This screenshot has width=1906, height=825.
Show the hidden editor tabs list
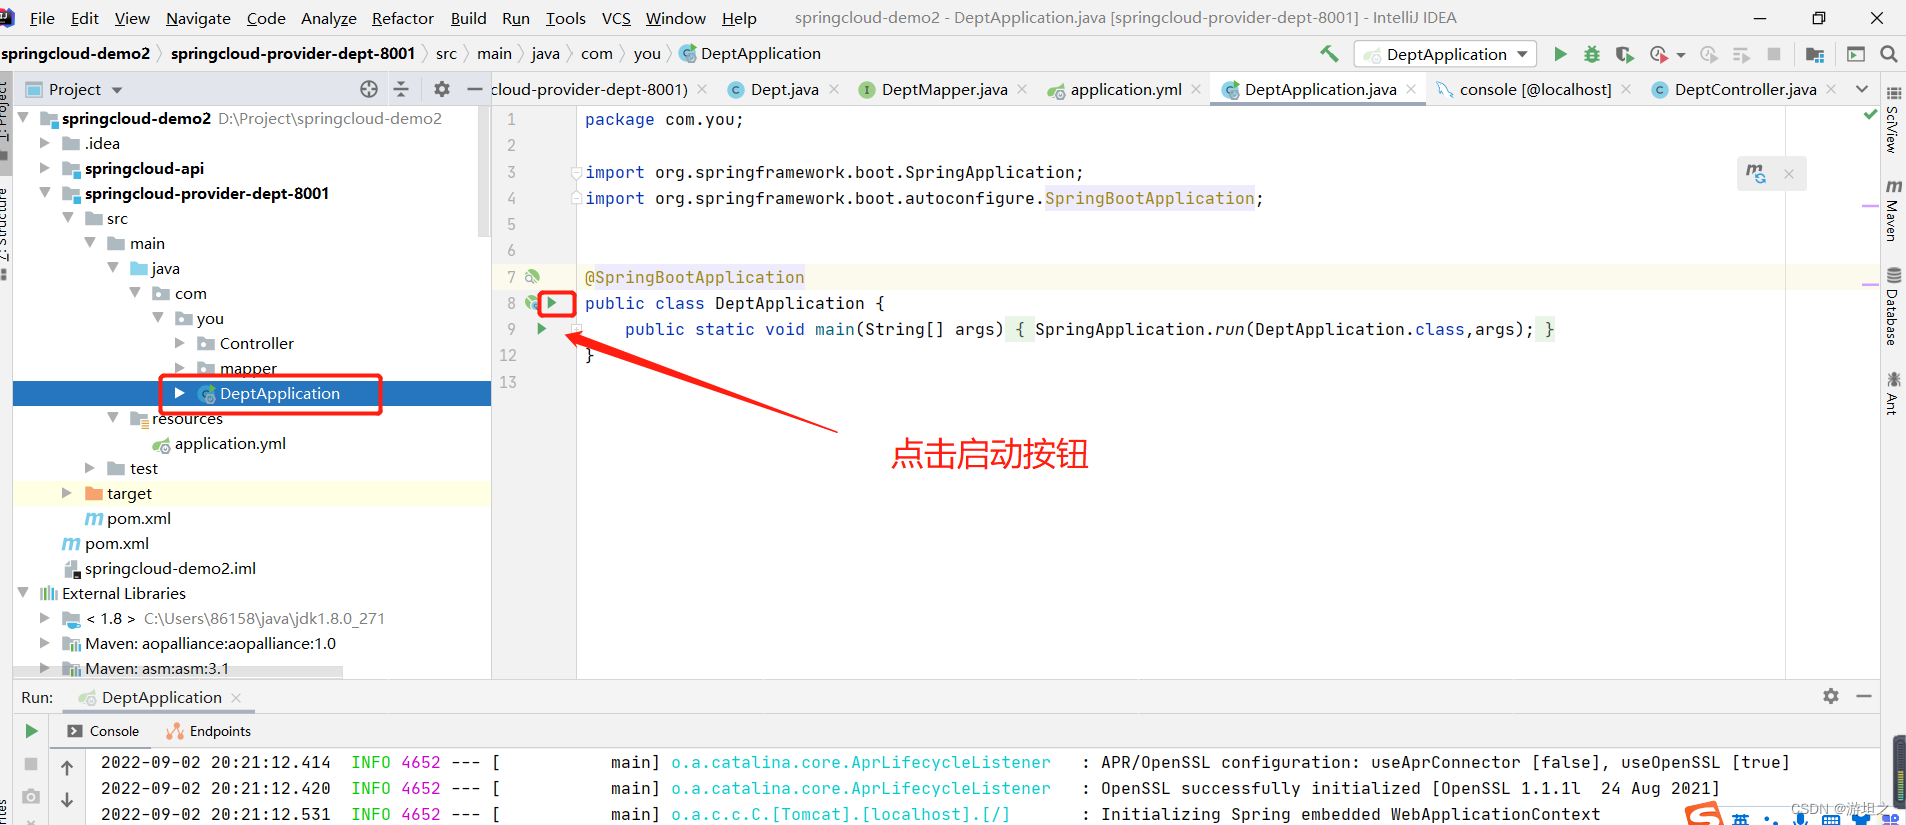pyautogui.click(x=1861, y=89)
